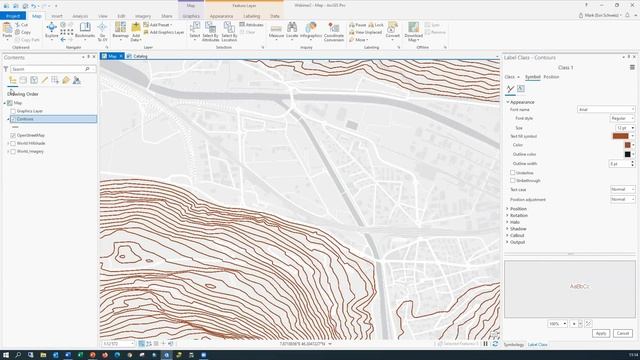Click the Download Map button
Screen dimensions: 640x360
point(413,32)
